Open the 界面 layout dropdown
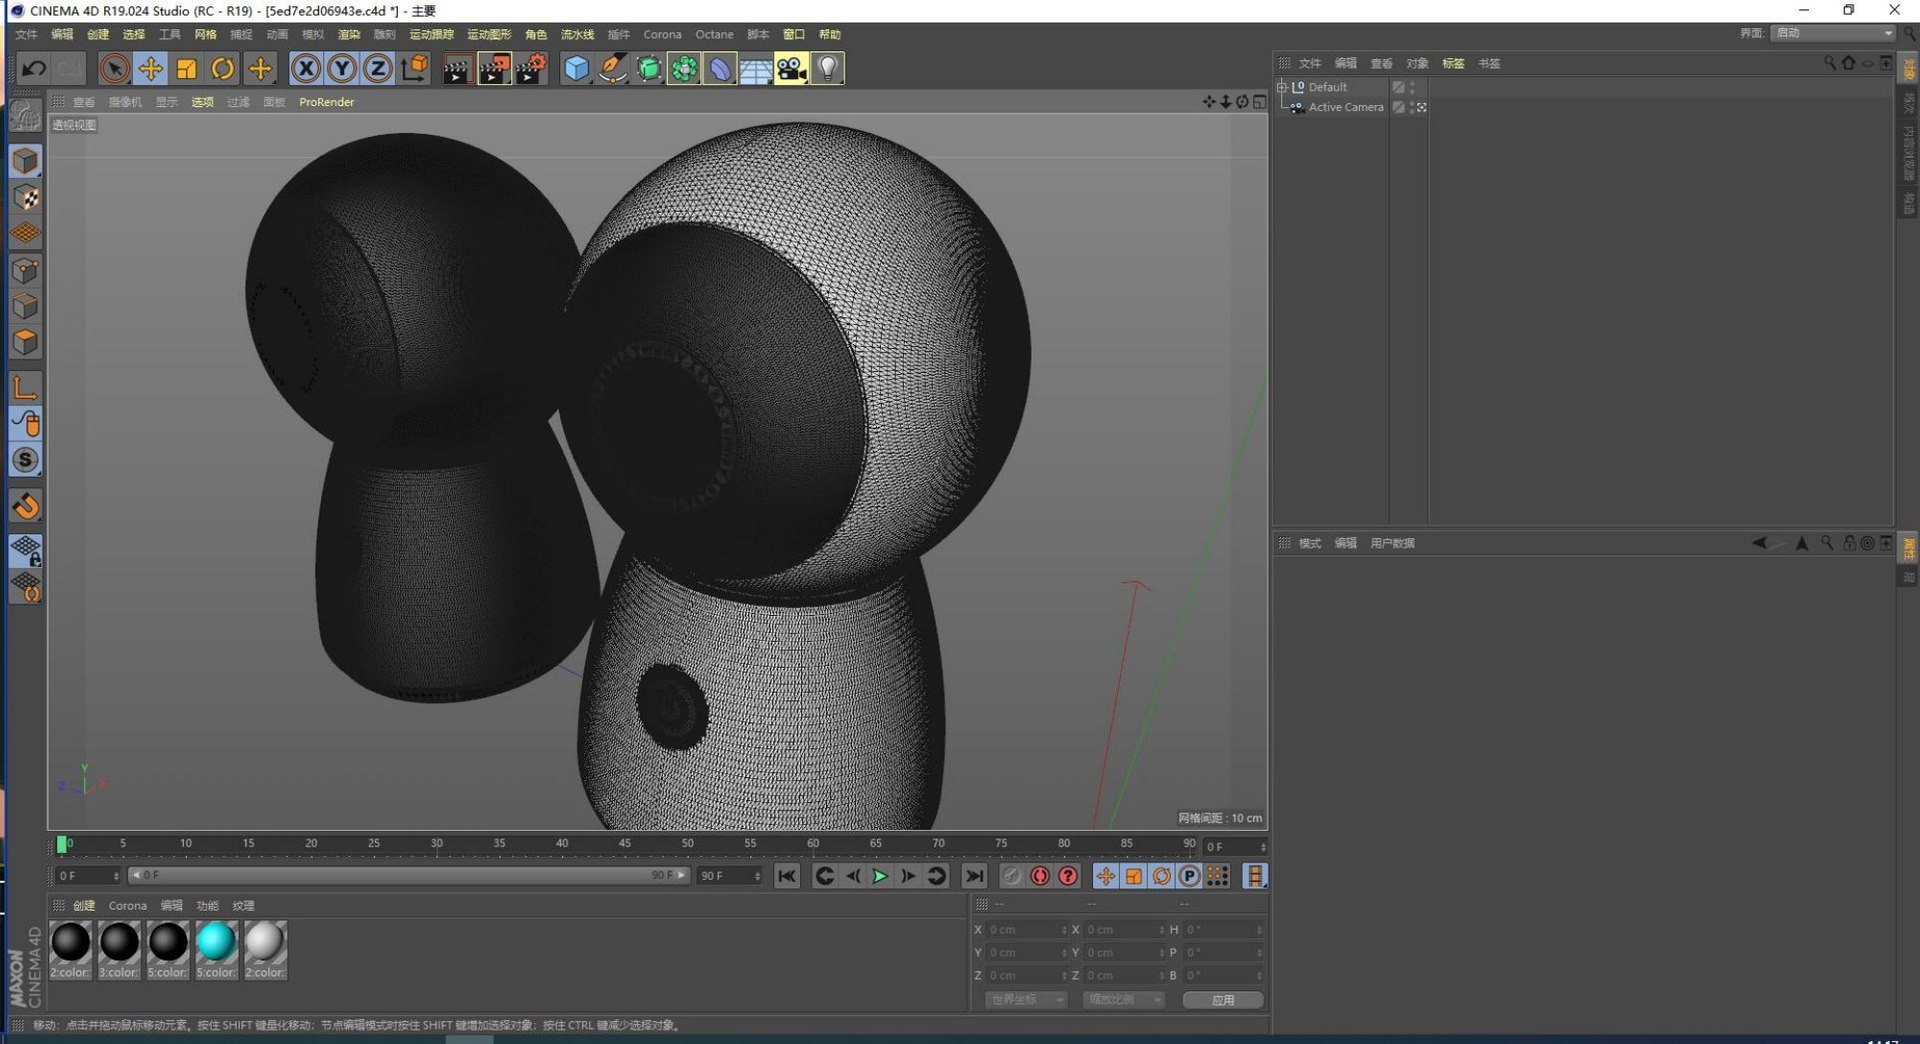 pyautogui.click(x=1834, y=33)
